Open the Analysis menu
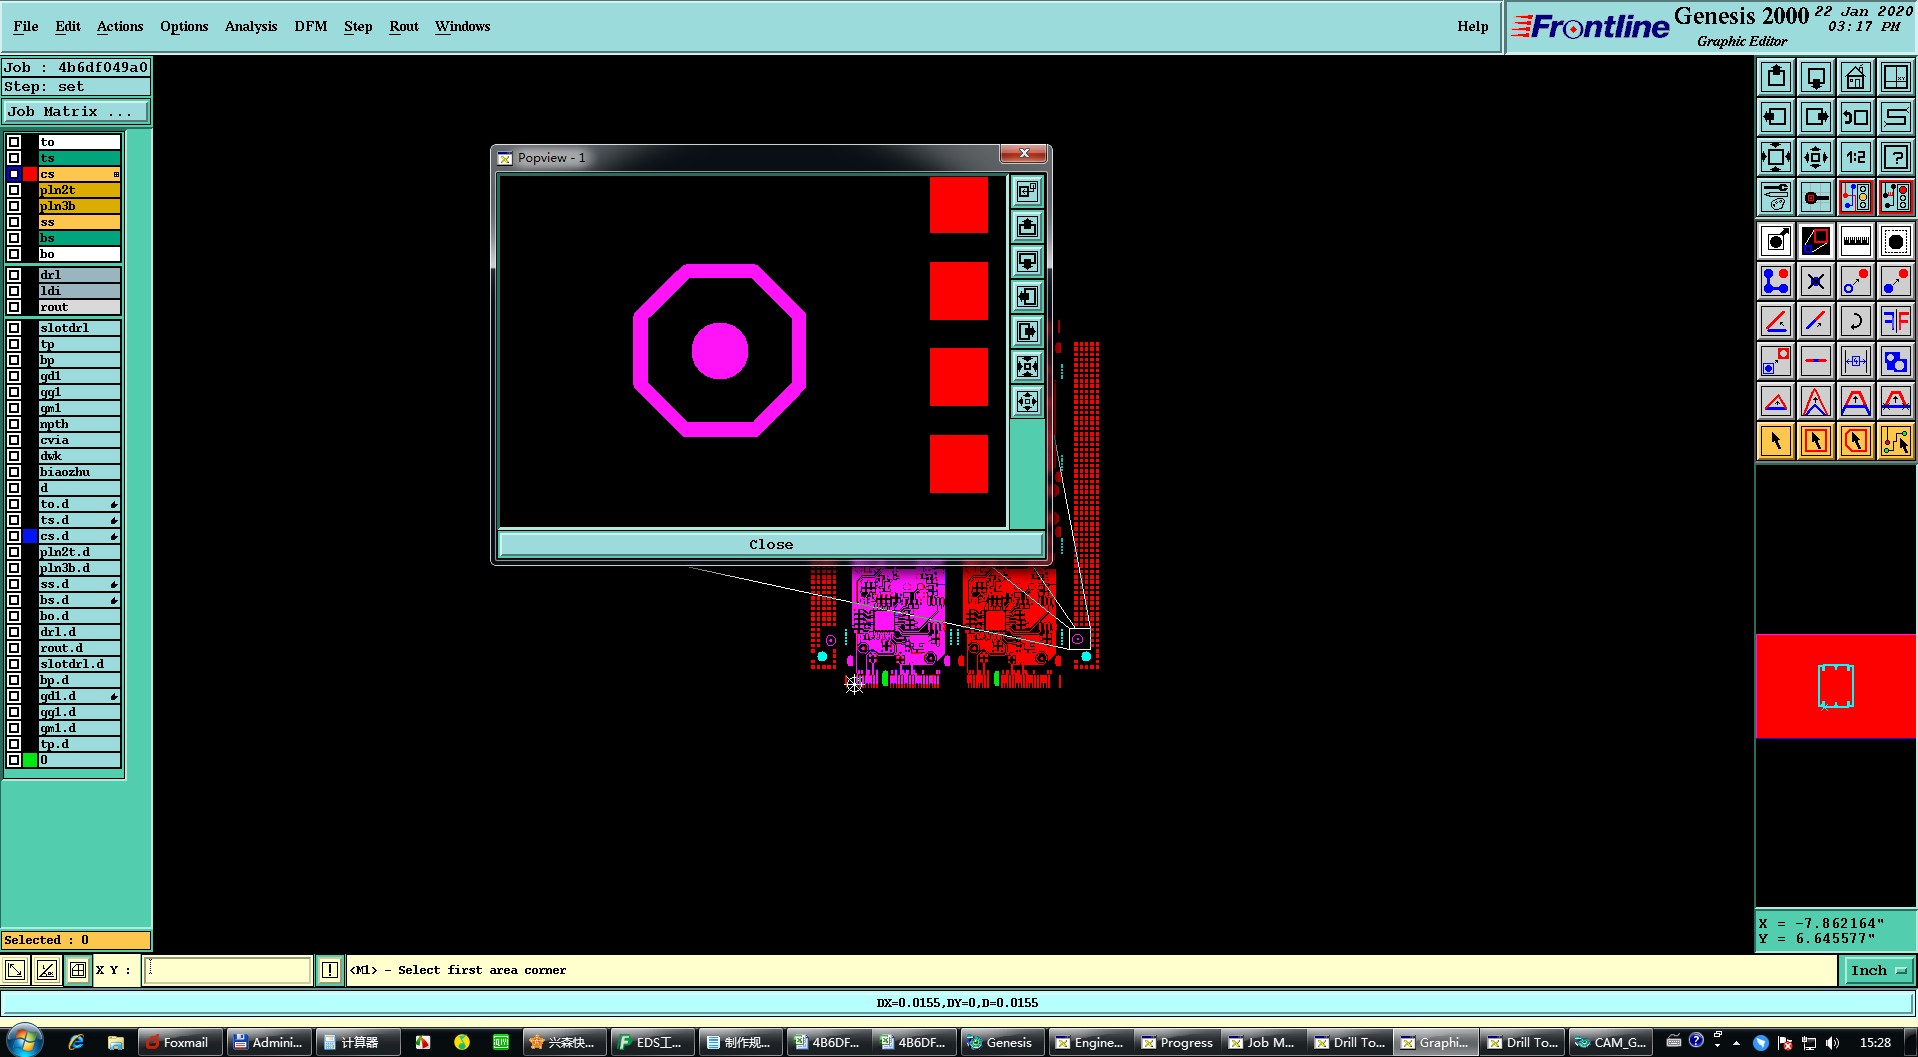1918x1057 pixels. pyautogui.click(x=251, y=26)
